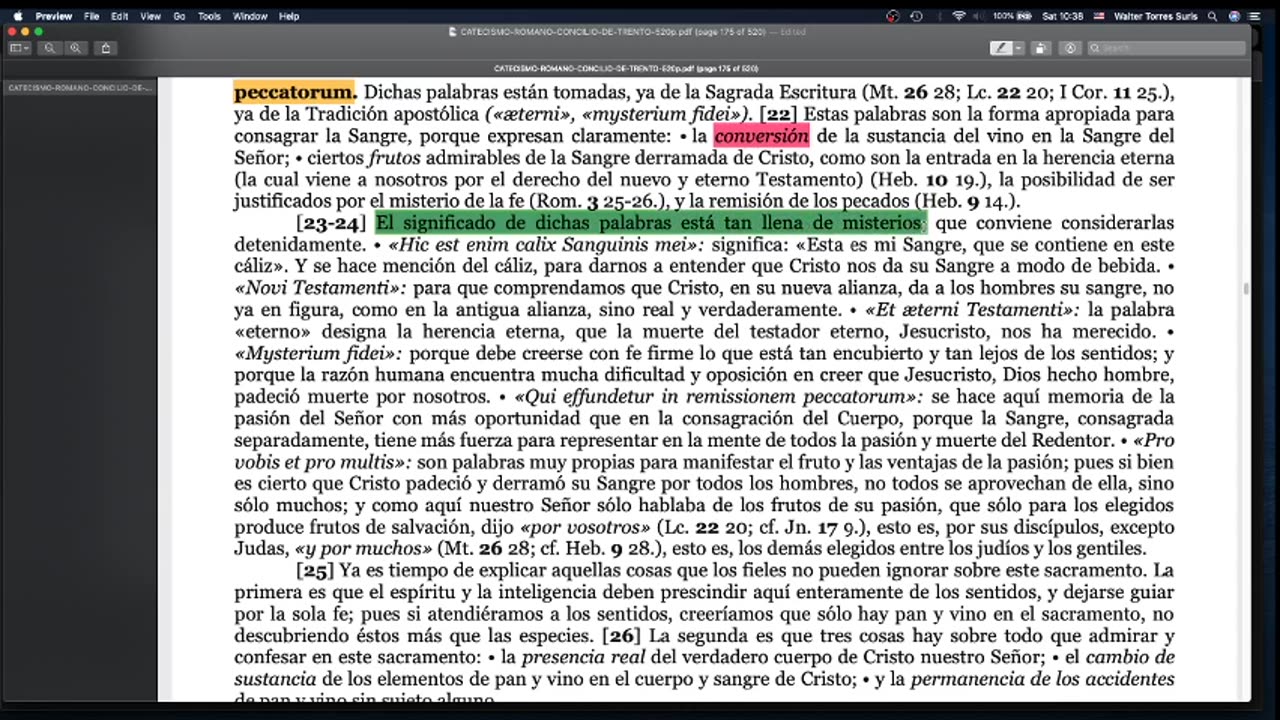Click the italic words presencia real

click(585, 658)
